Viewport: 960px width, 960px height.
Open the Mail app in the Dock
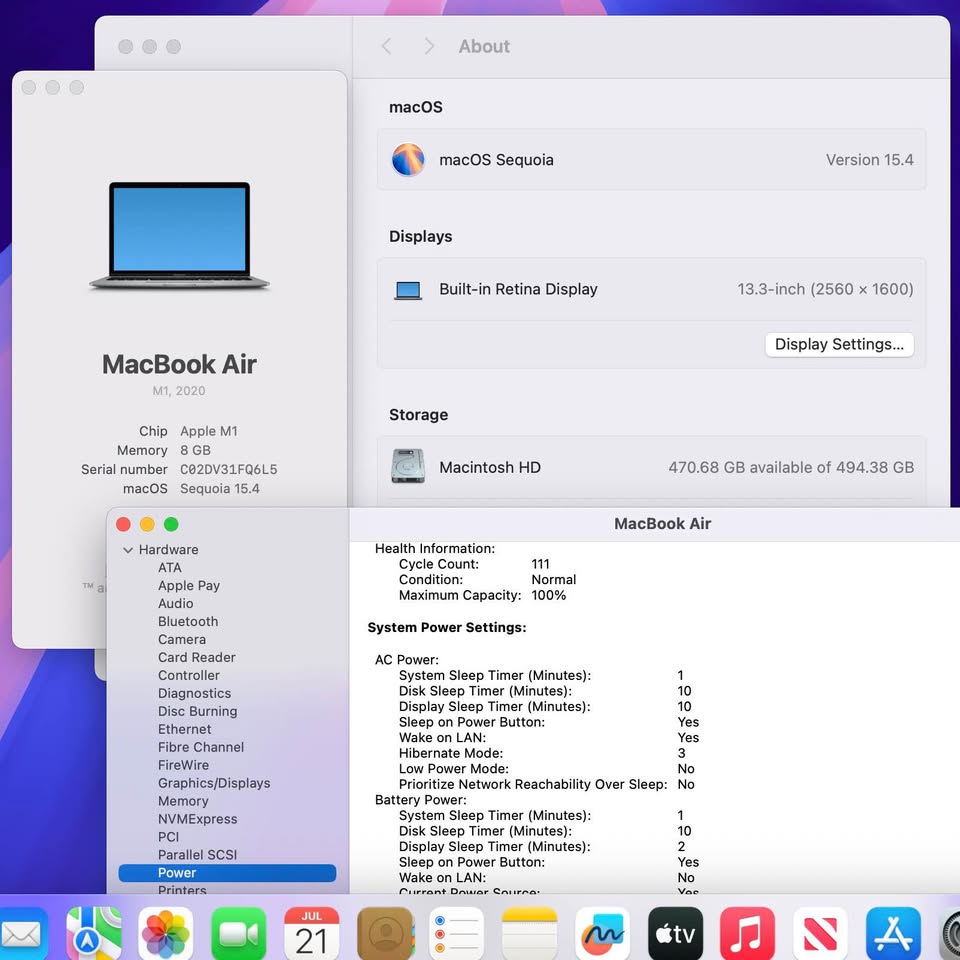22,933
